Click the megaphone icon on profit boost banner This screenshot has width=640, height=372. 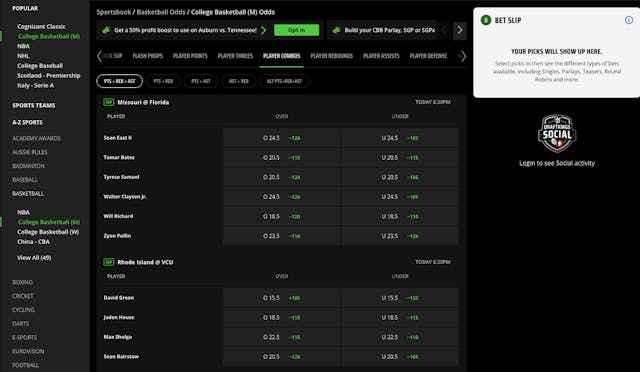(106, 30)
